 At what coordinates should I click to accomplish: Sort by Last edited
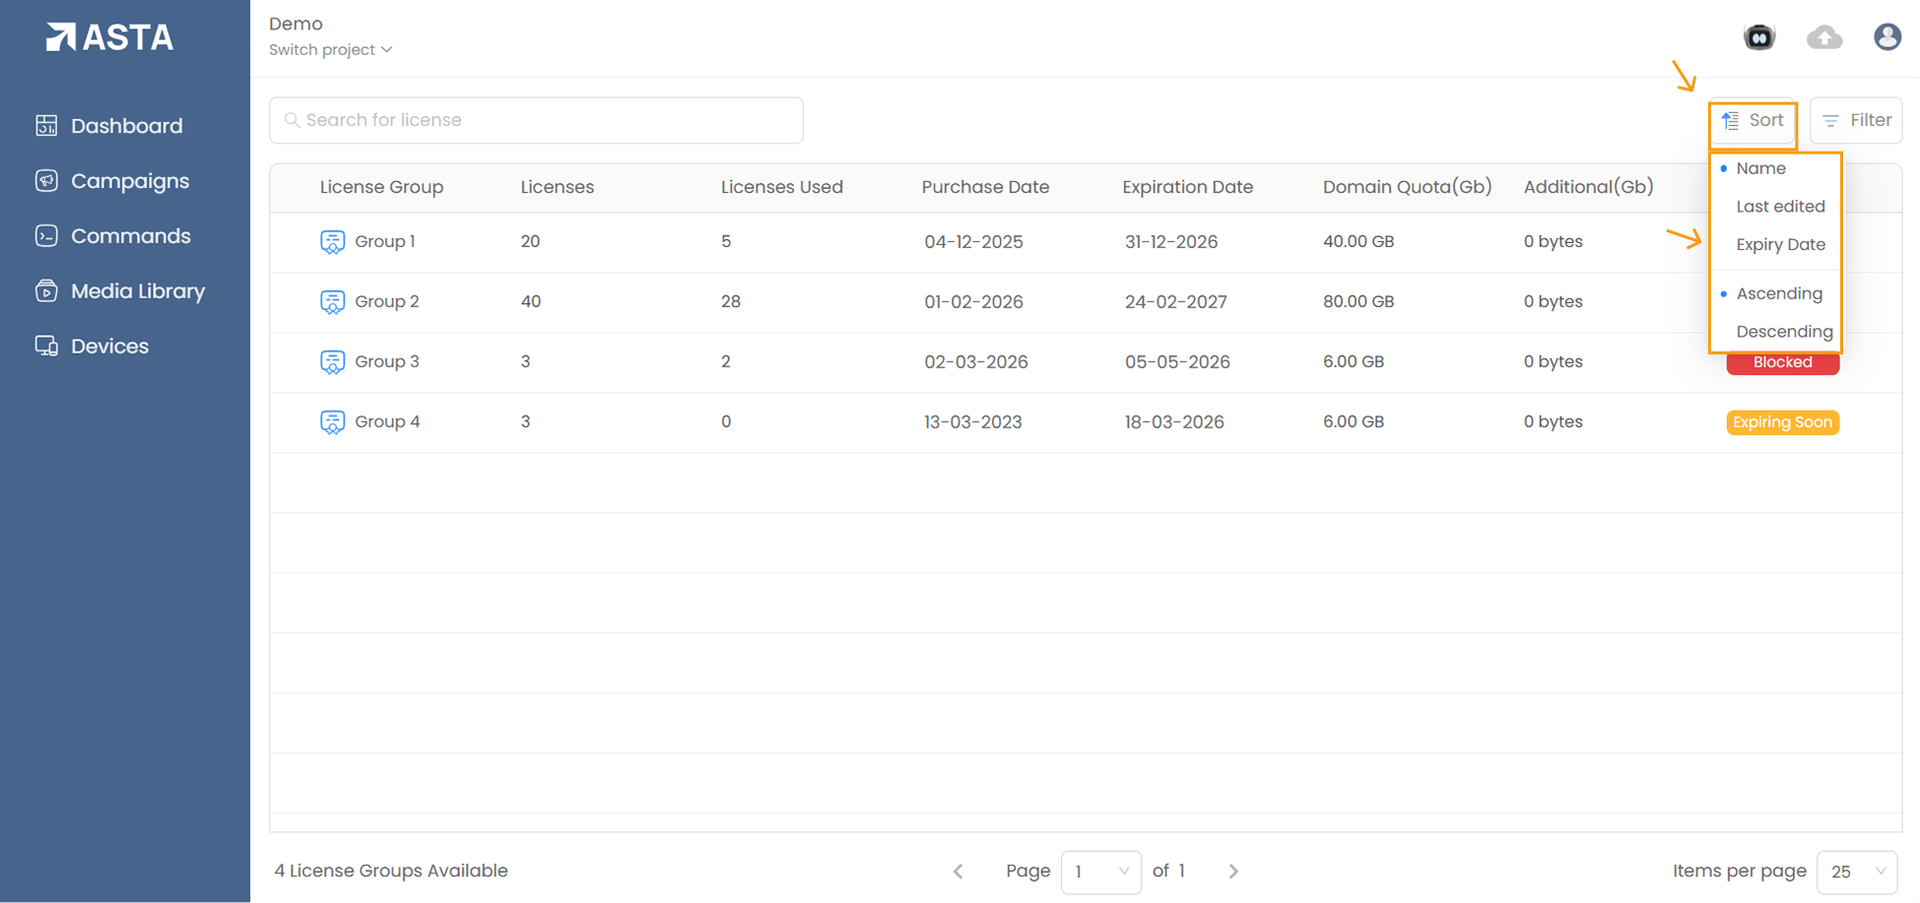coord(1780,207)
